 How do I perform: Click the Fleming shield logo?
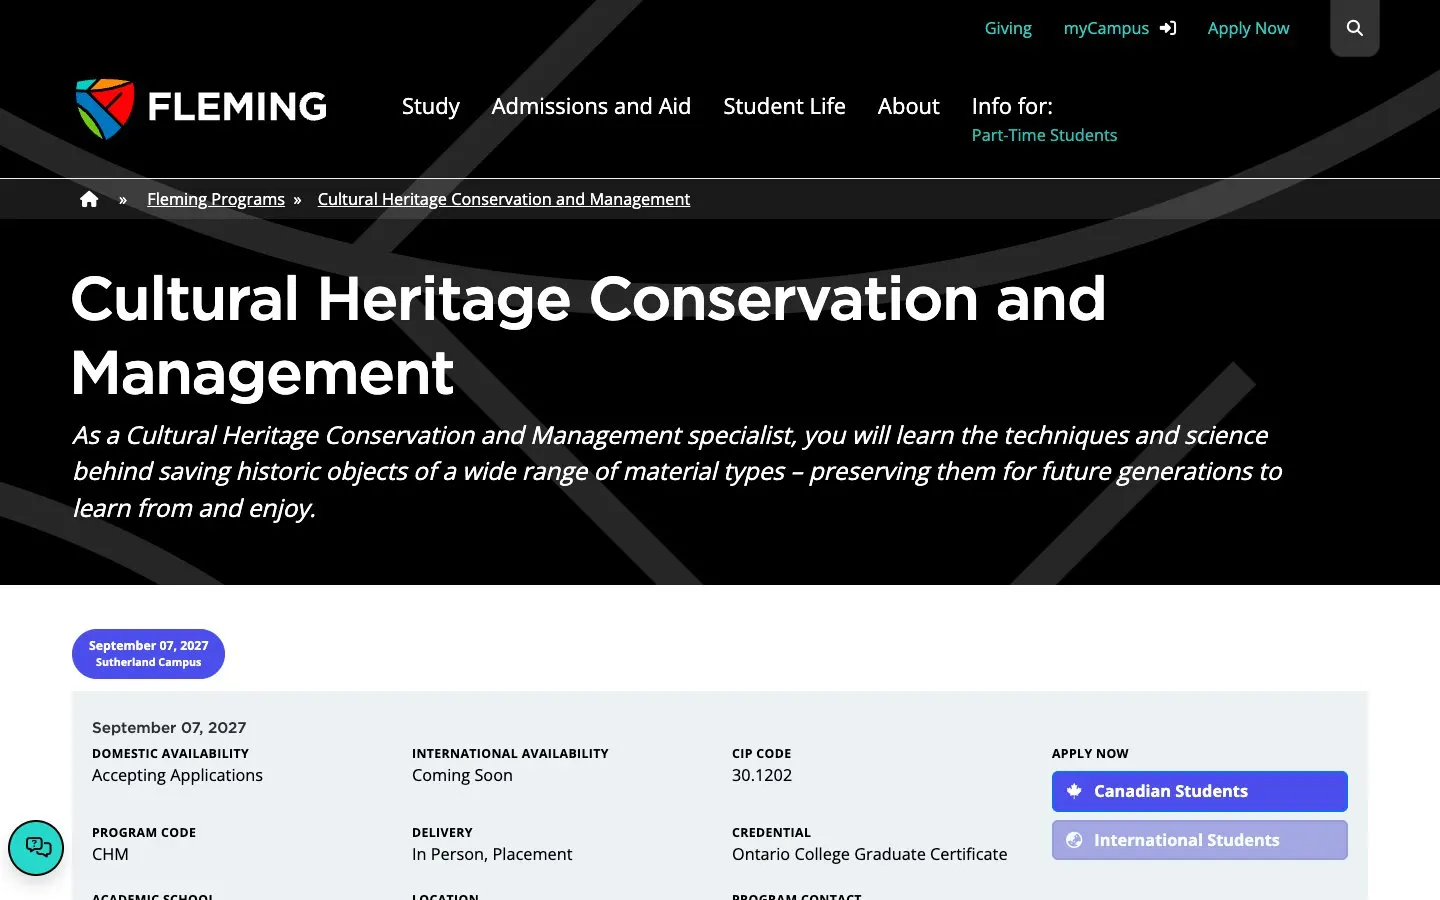(x=105, y=108)
